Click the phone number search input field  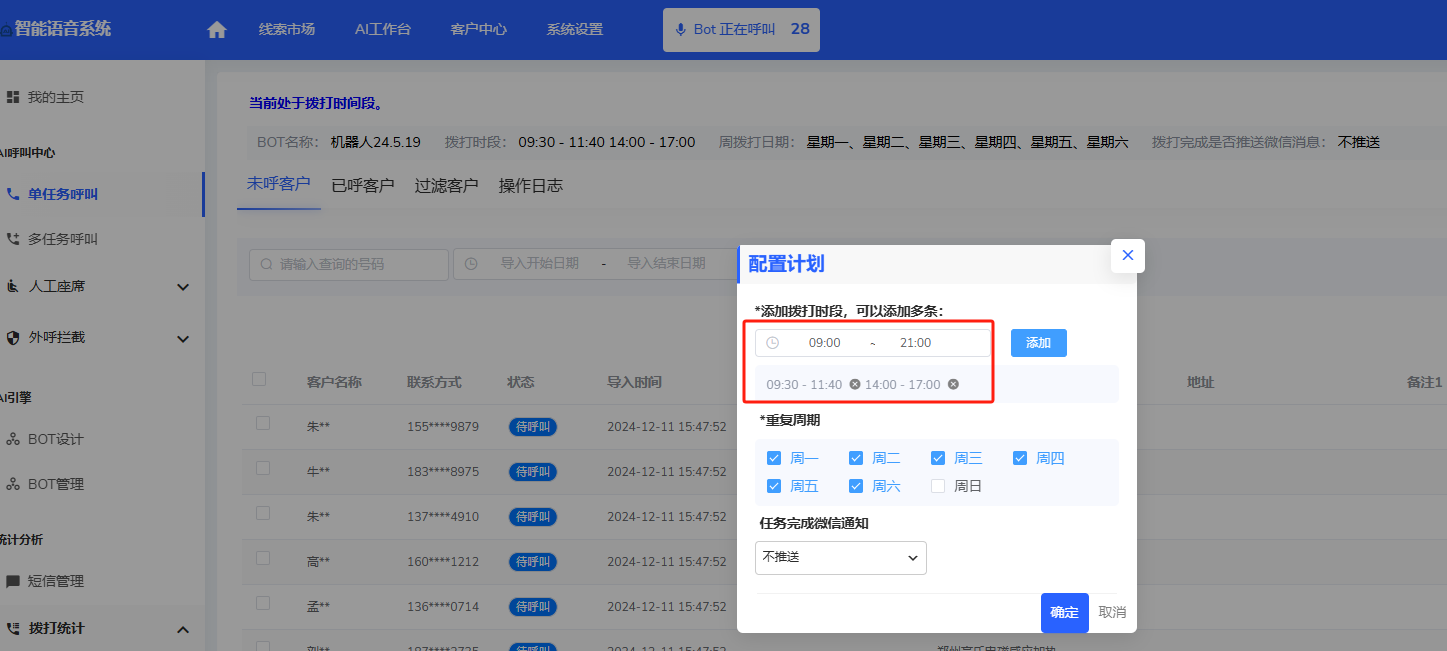coord(350,265)
